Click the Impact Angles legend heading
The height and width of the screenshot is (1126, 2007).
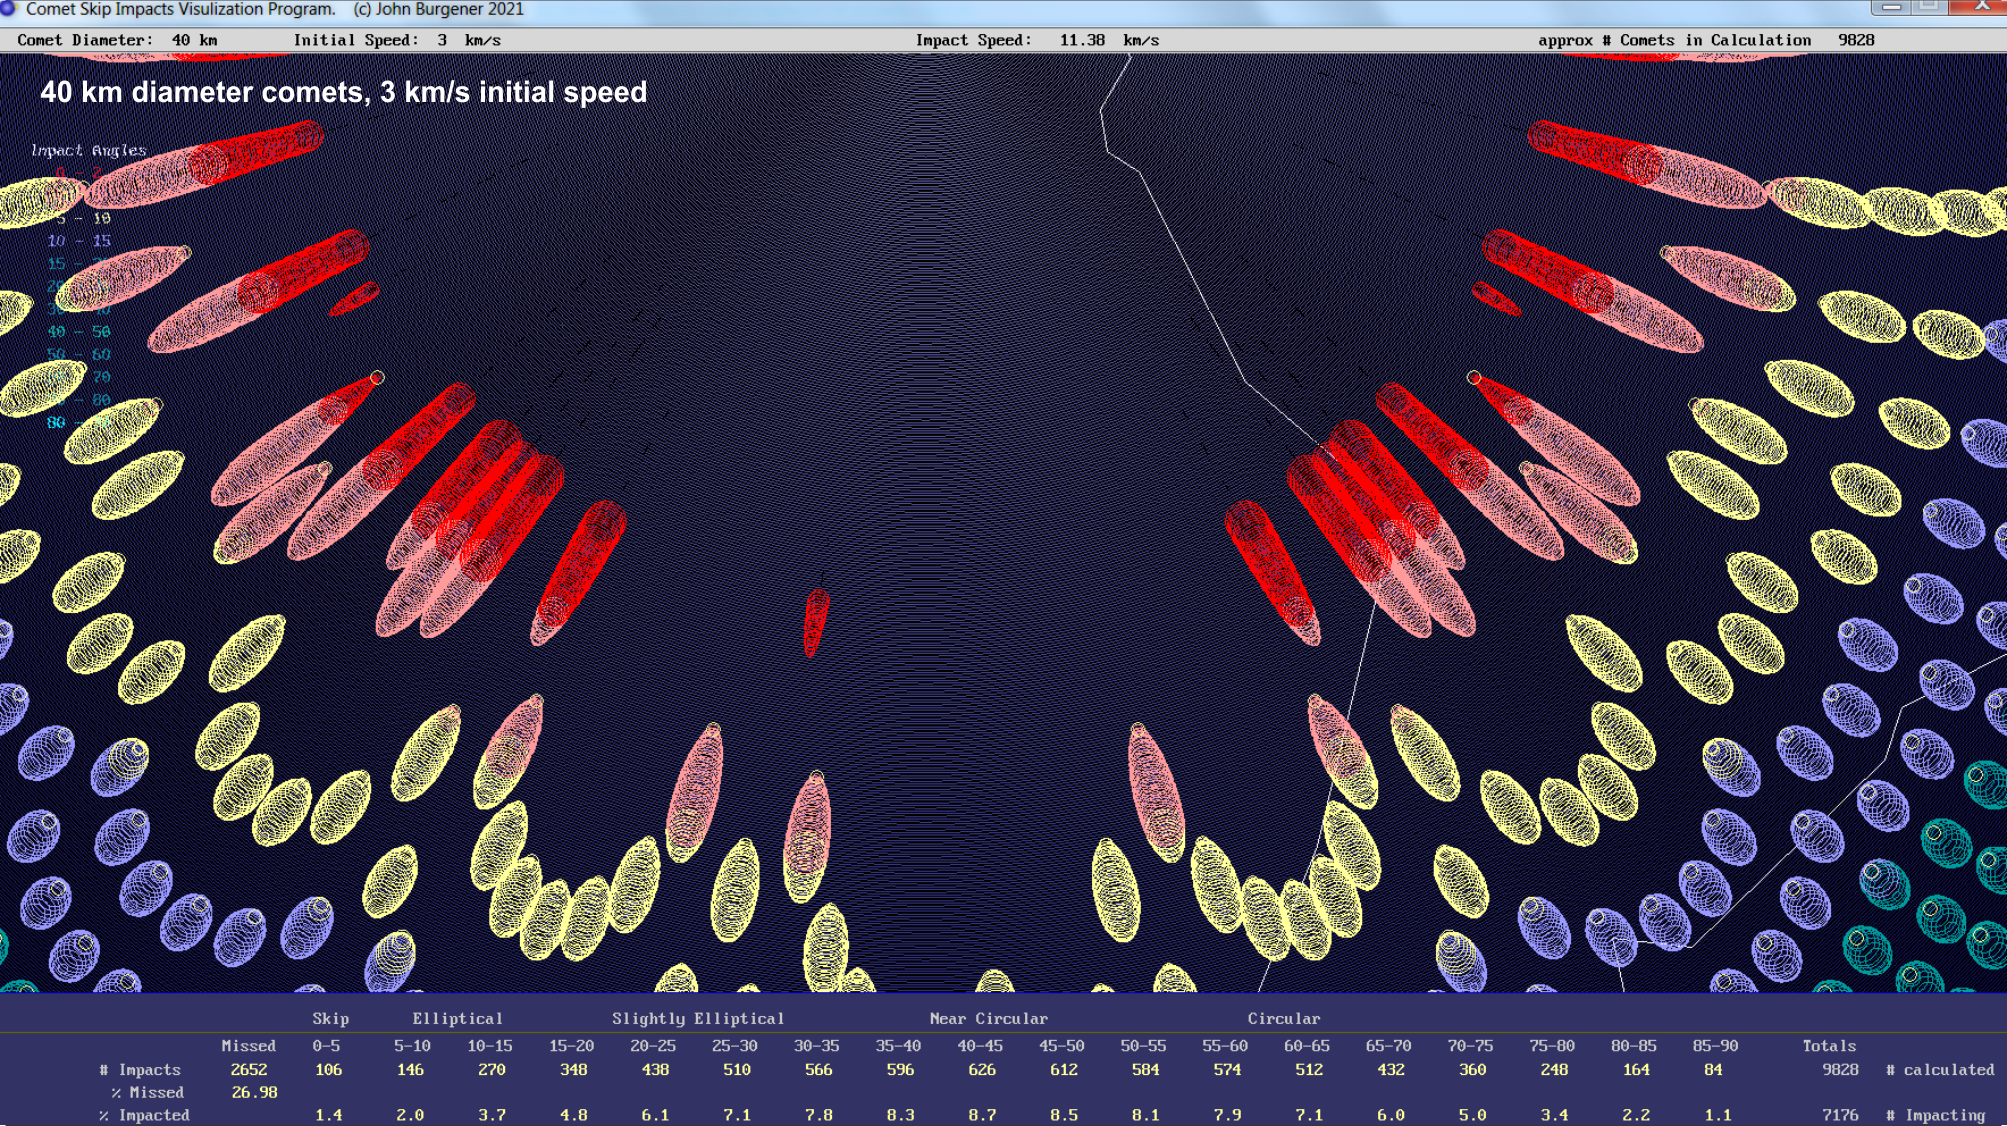pyautogui.click(x=88, y=150)
